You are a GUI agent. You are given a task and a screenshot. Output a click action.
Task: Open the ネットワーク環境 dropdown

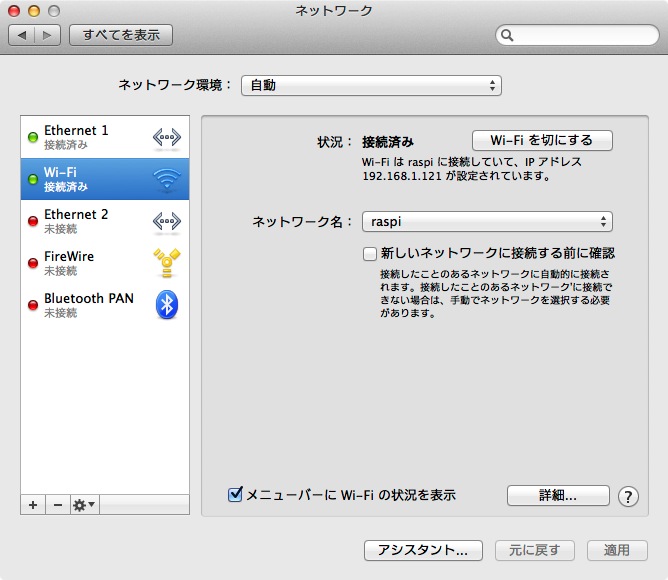[371, 85]
